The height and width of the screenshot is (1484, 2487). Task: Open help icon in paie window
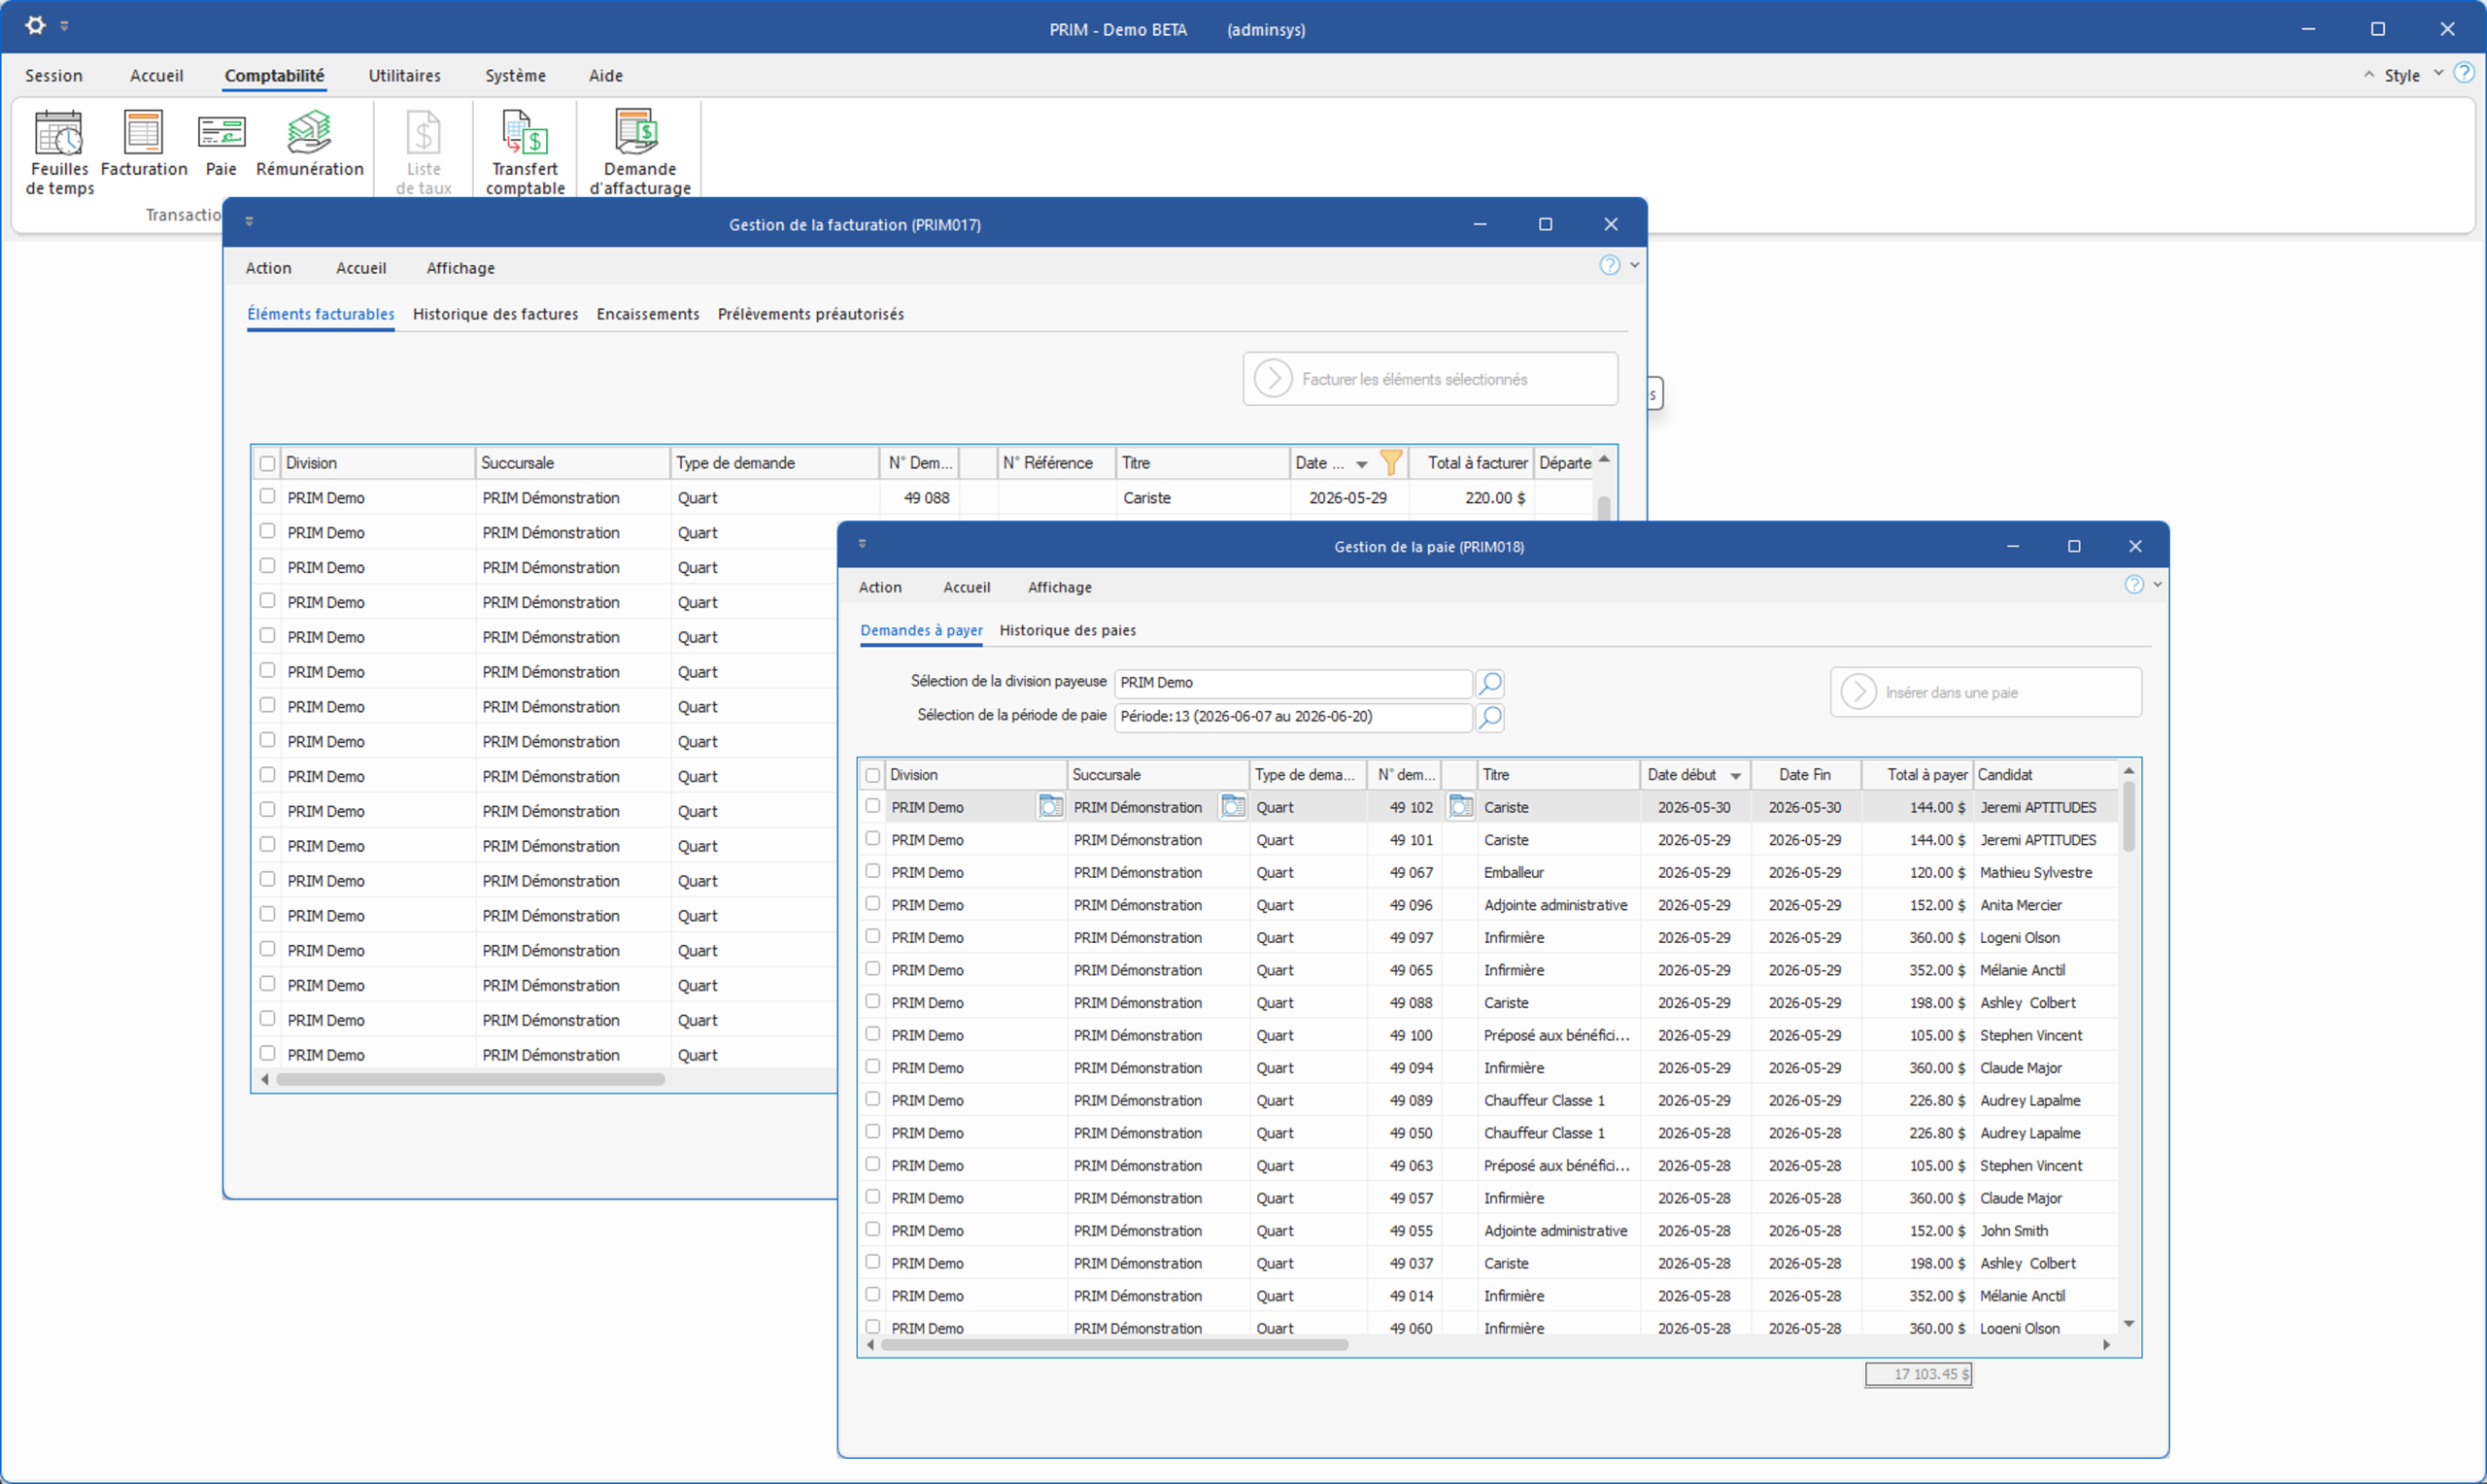pyautogui.click(x=2134, y=585)
